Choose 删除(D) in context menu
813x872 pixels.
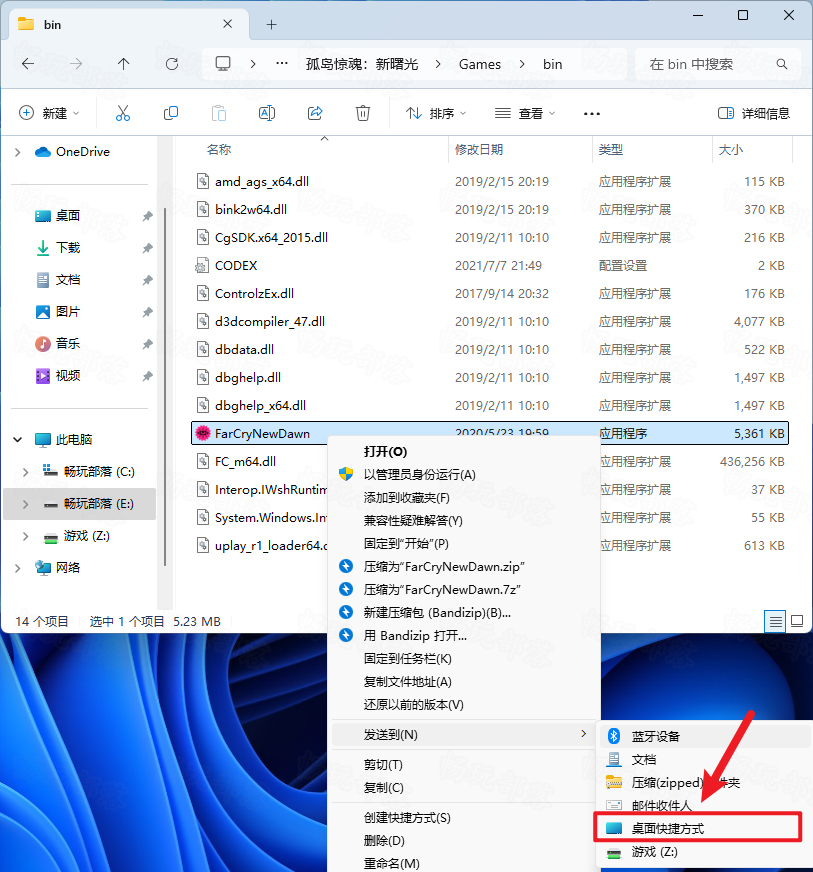[464, 841]
